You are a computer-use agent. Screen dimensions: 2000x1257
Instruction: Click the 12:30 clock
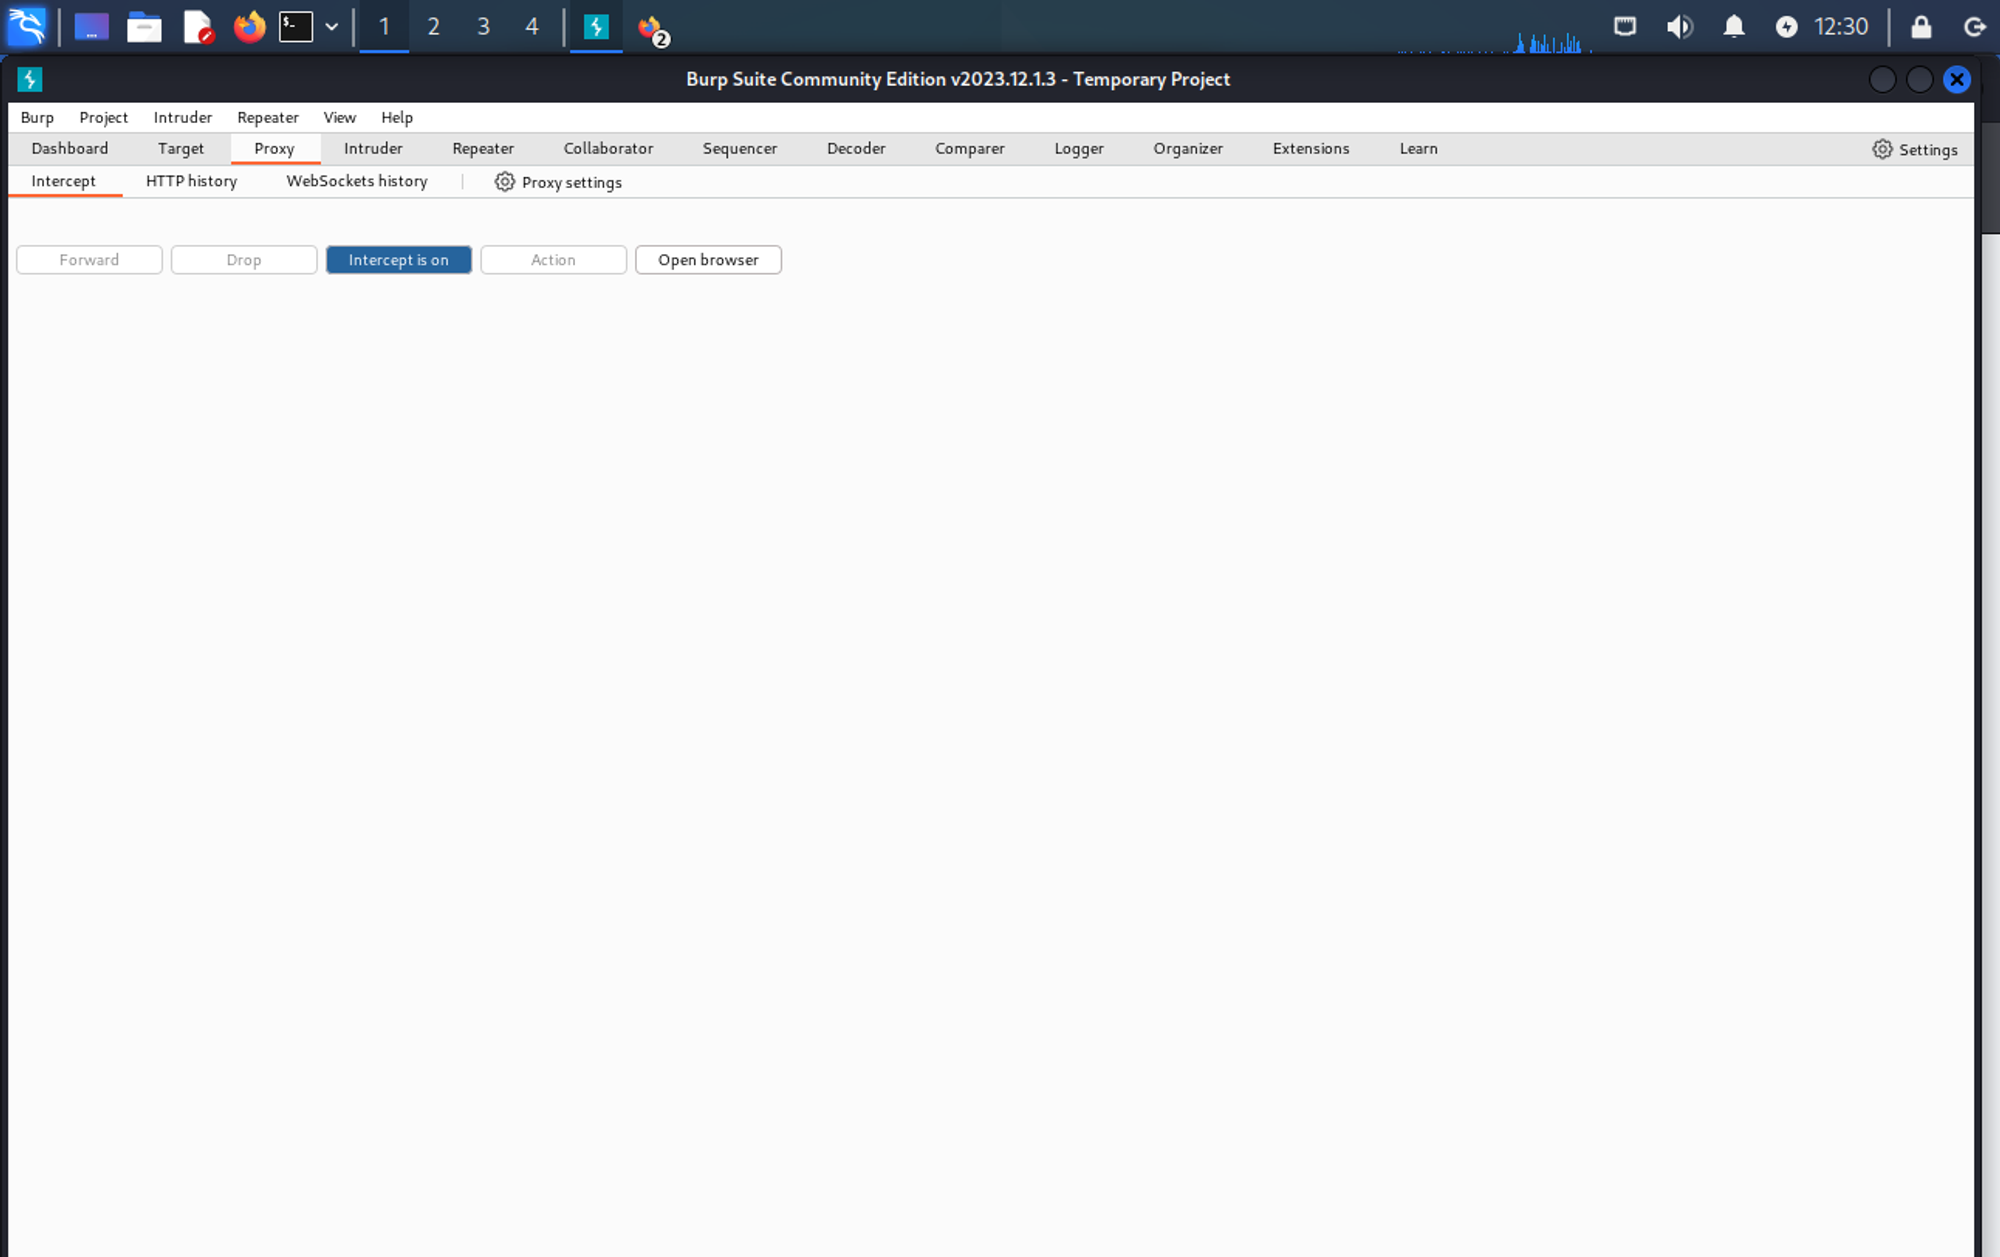coord(1841,26)
